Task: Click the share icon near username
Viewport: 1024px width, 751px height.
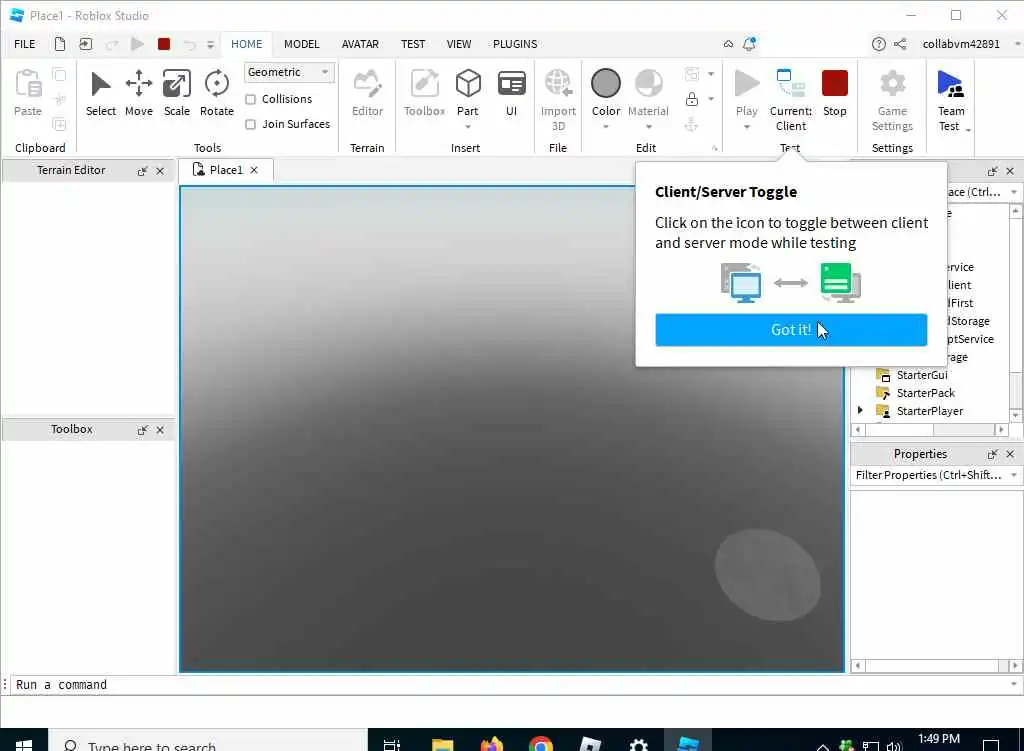Action: 900,44
